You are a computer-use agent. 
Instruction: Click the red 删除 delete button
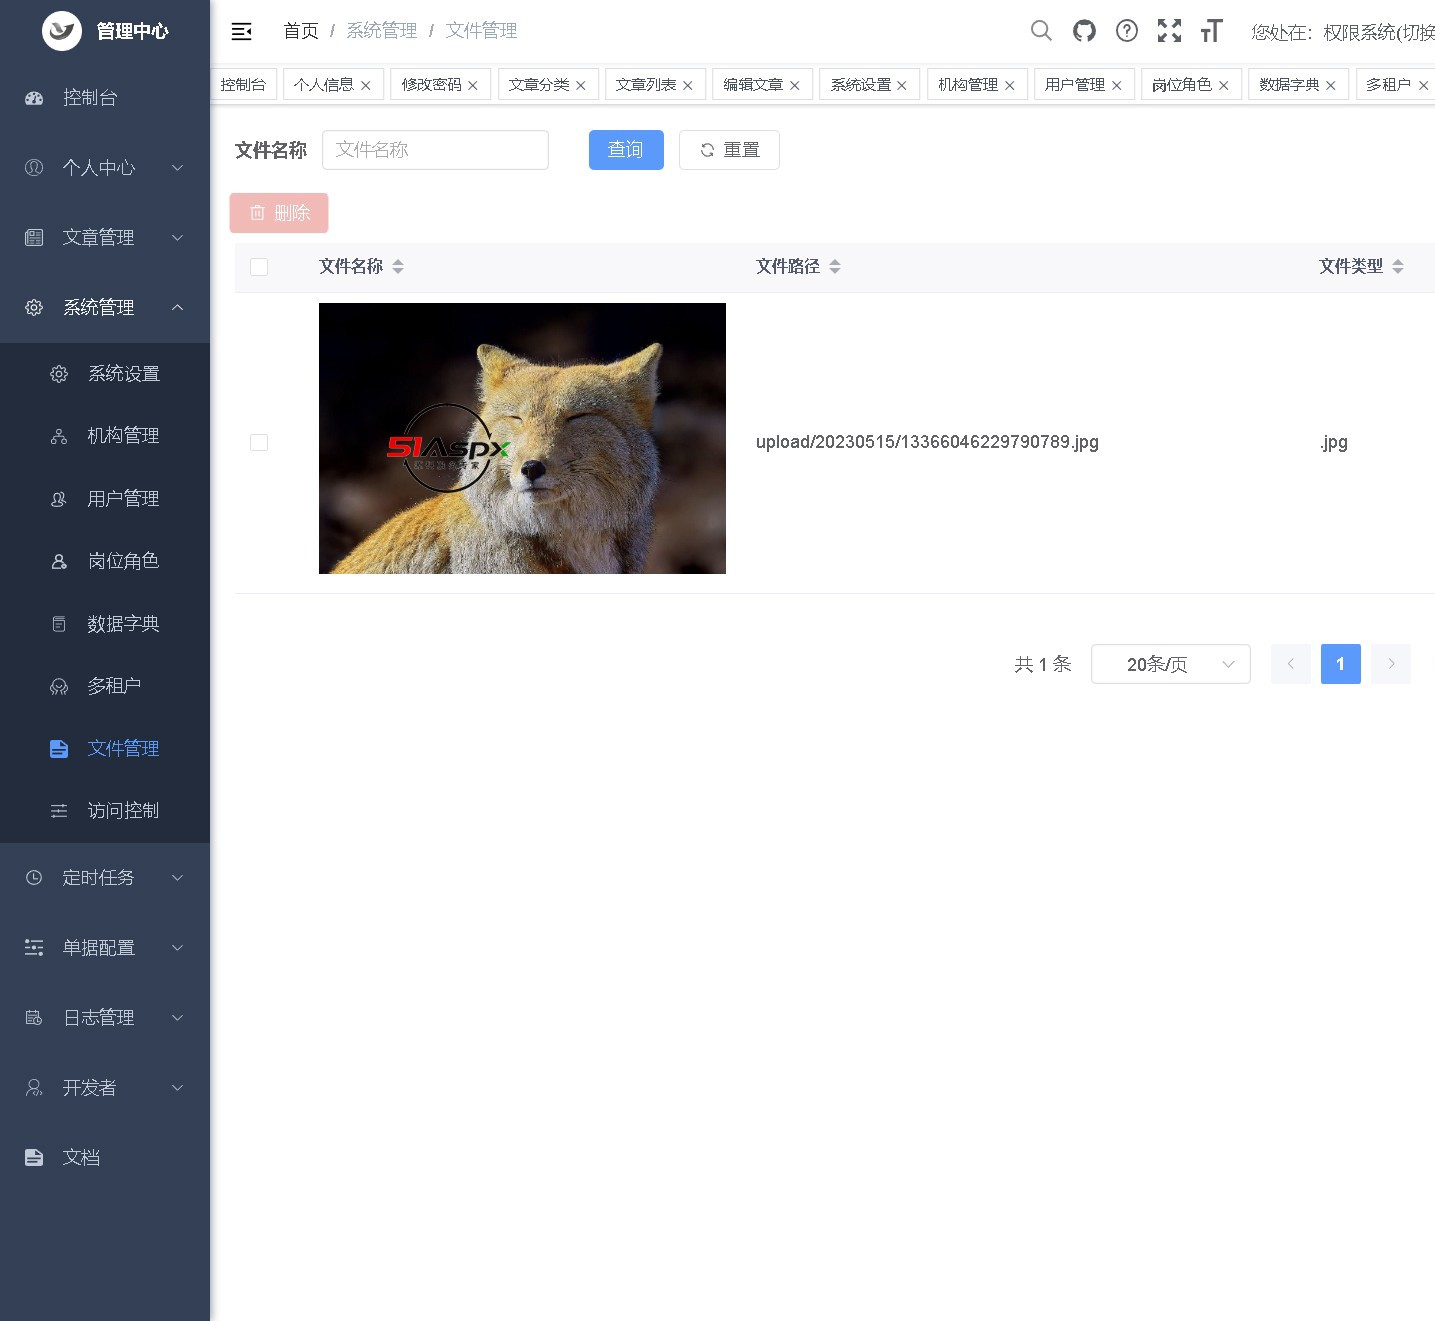click(x=279, y=213)
